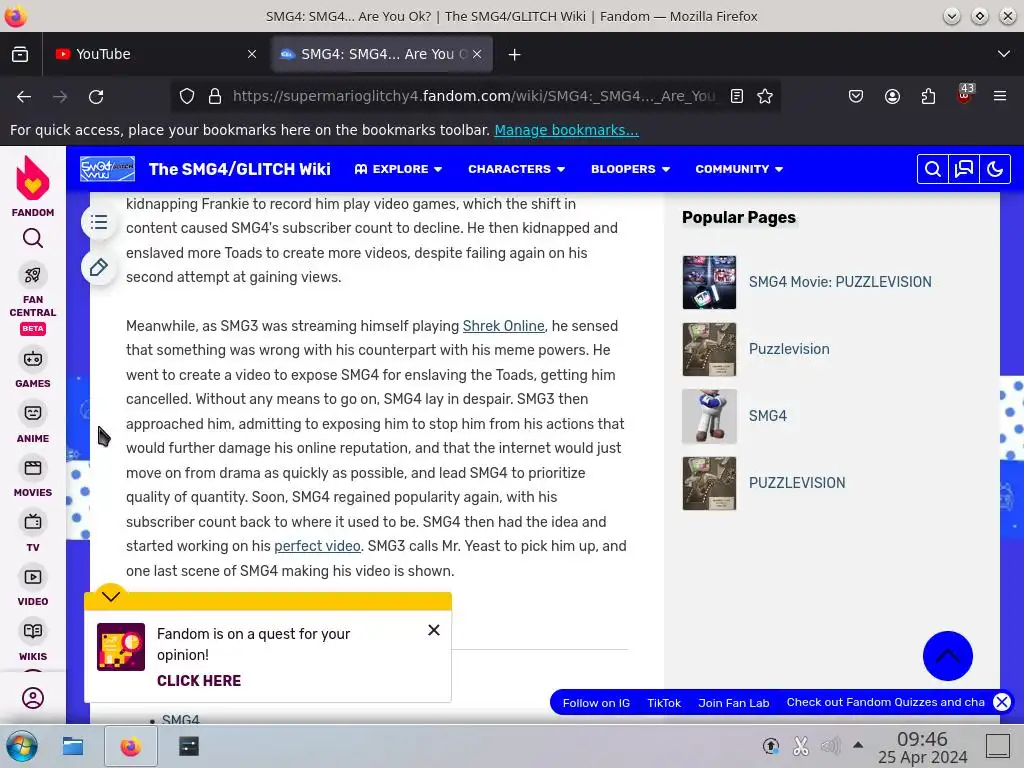Open the Movies clapperboard icon

coord(33,468)
